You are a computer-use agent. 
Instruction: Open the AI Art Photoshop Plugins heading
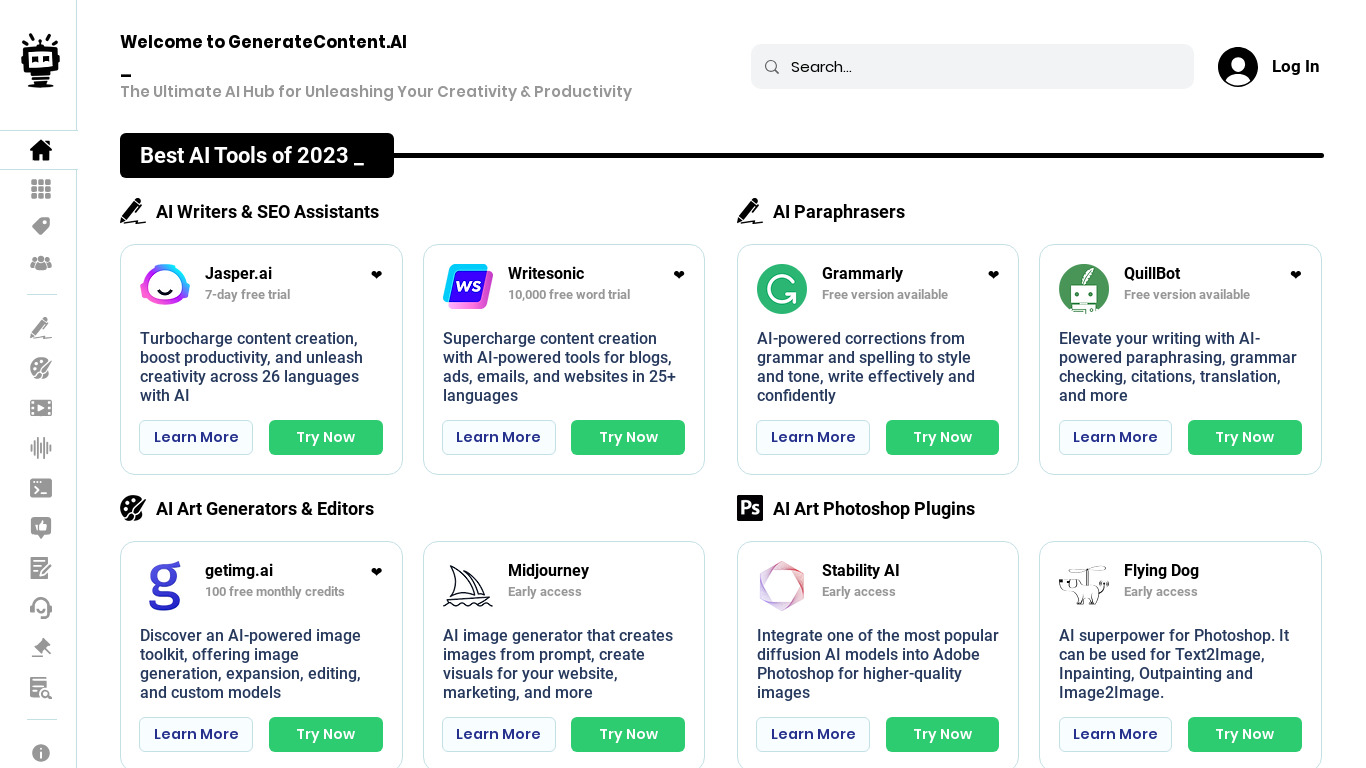click(873, 509)
